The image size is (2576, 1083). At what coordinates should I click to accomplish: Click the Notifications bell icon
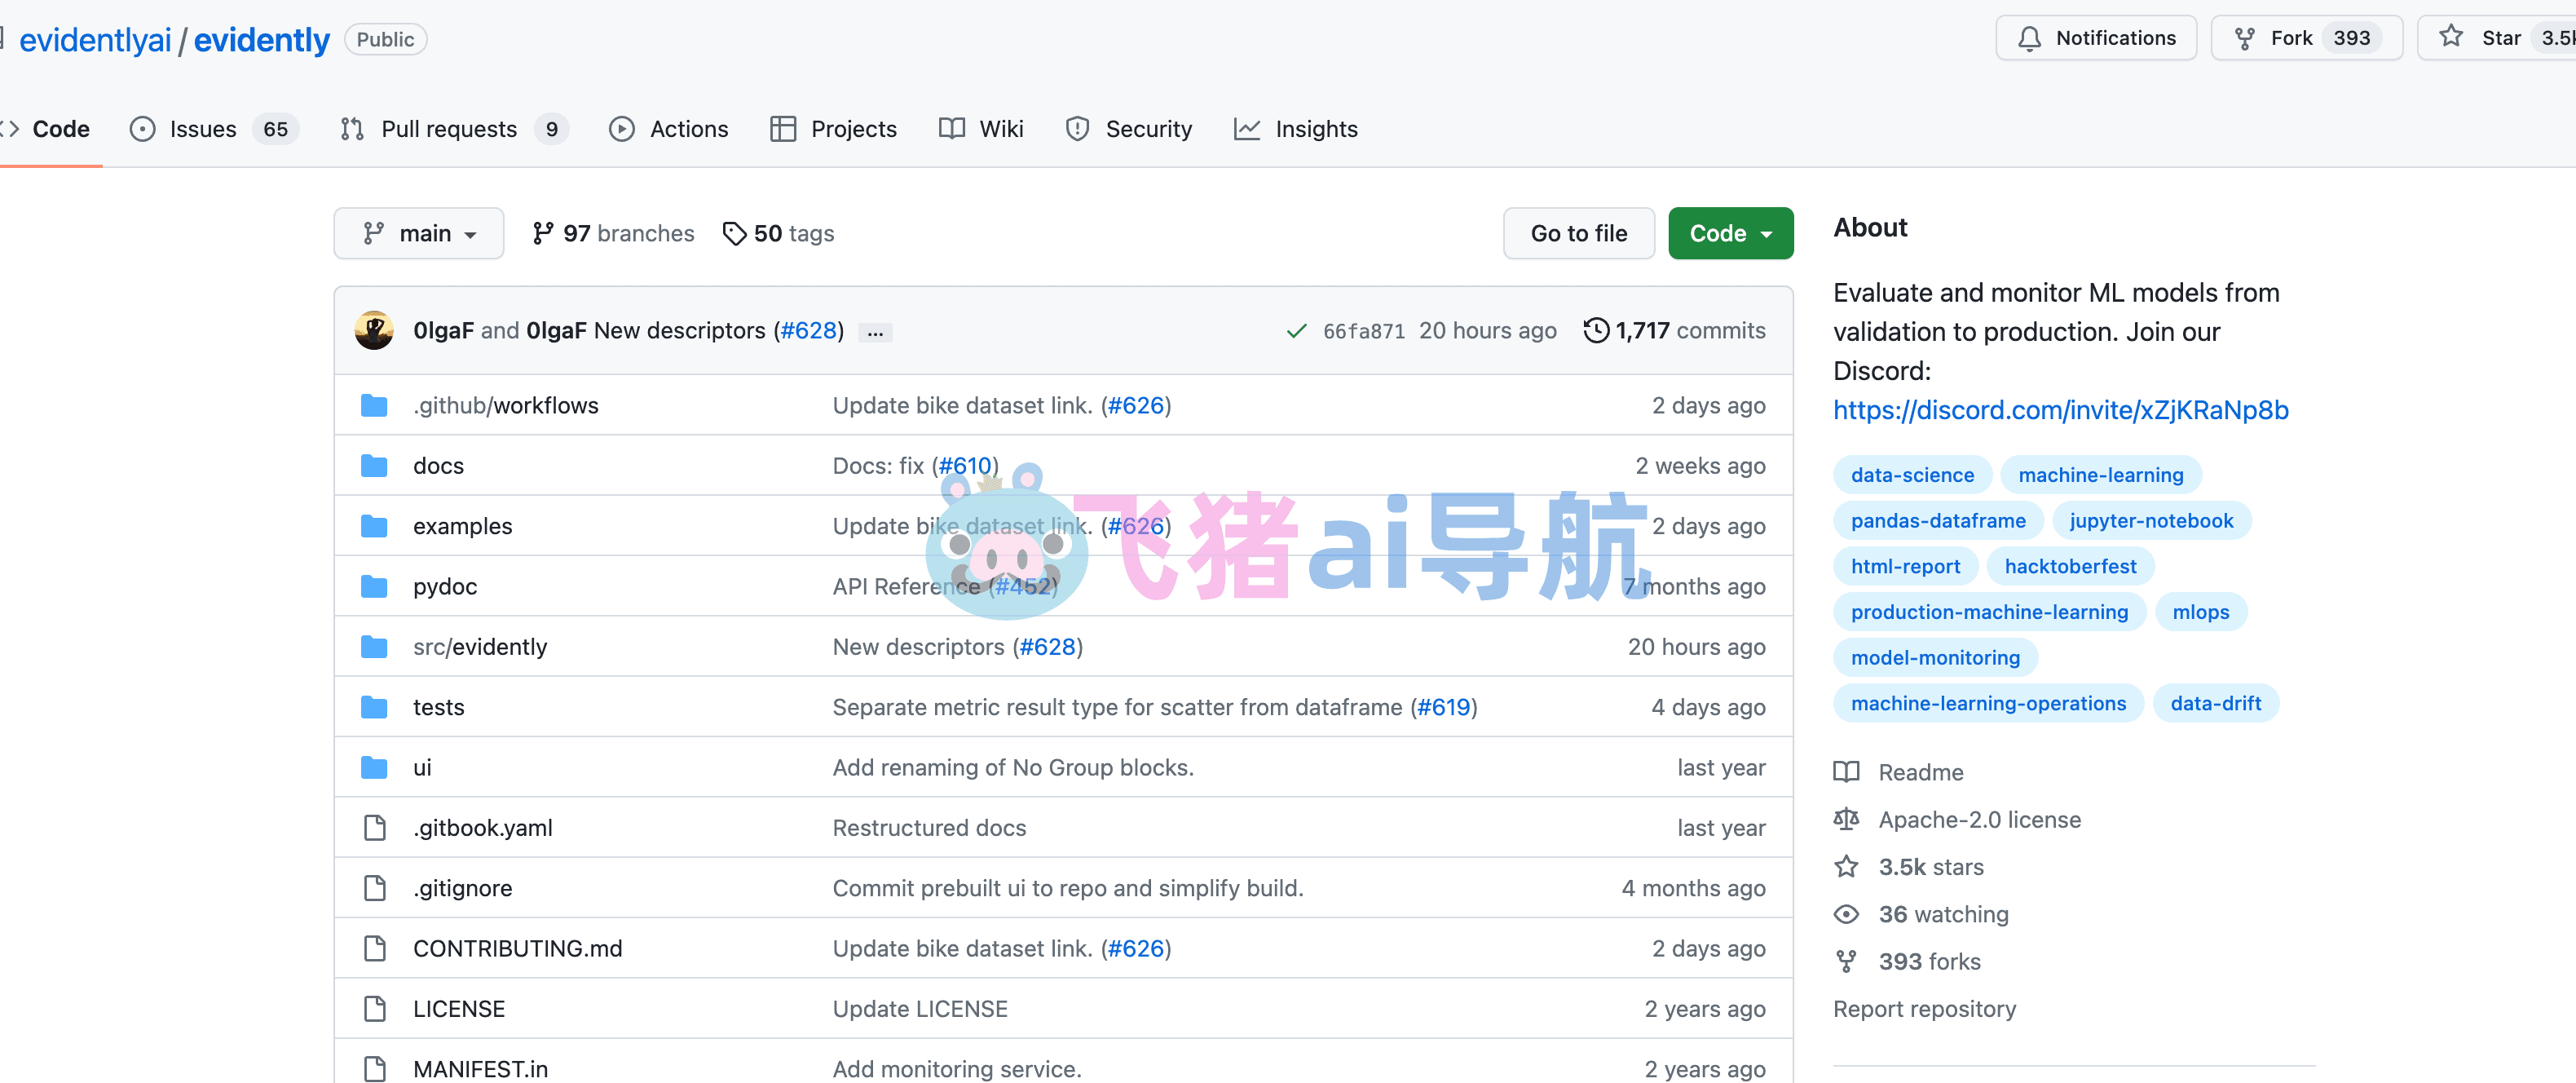(x=2029, y=39)
